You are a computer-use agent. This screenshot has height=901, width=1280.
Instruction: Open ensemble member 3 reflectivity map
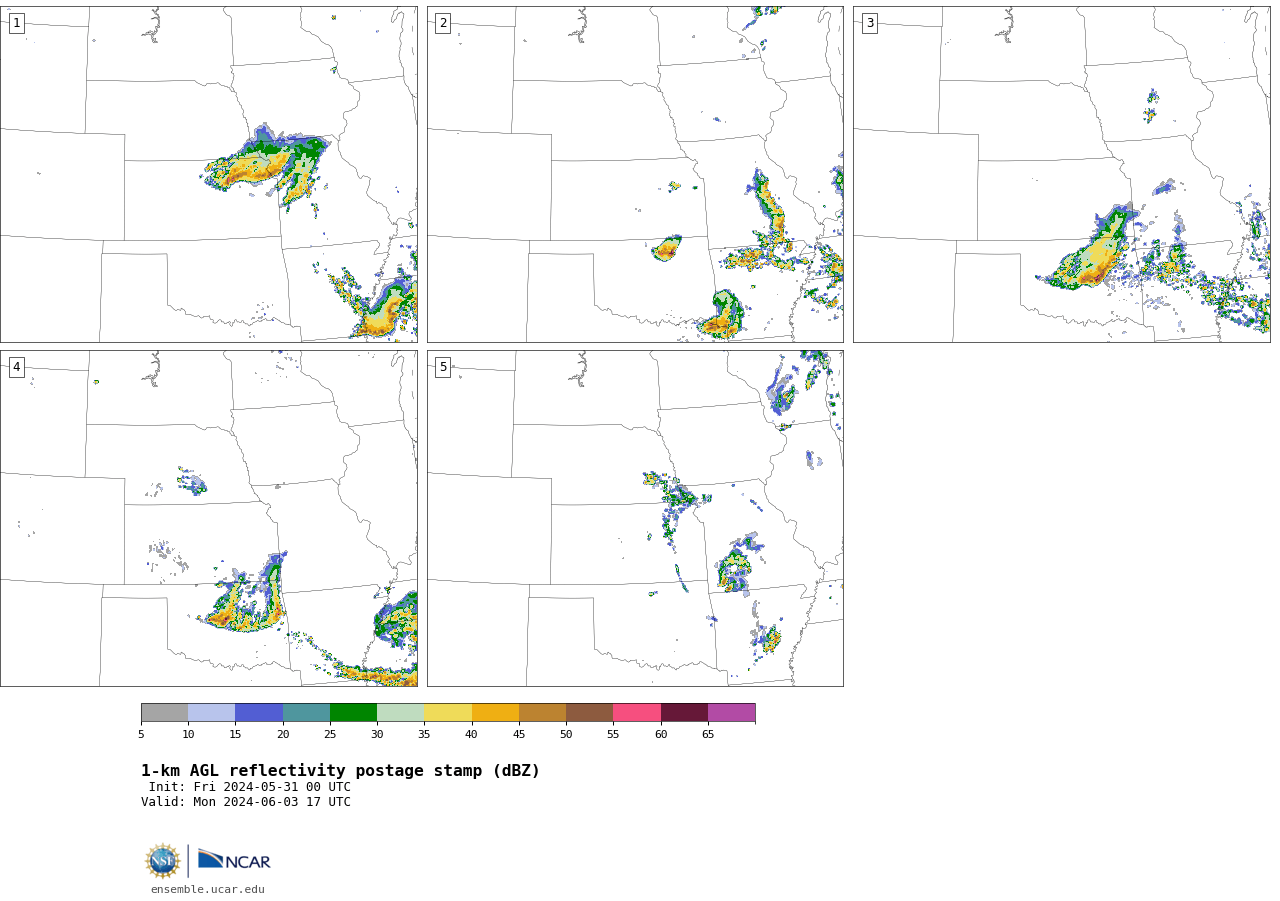click(x=1062, y=175)
